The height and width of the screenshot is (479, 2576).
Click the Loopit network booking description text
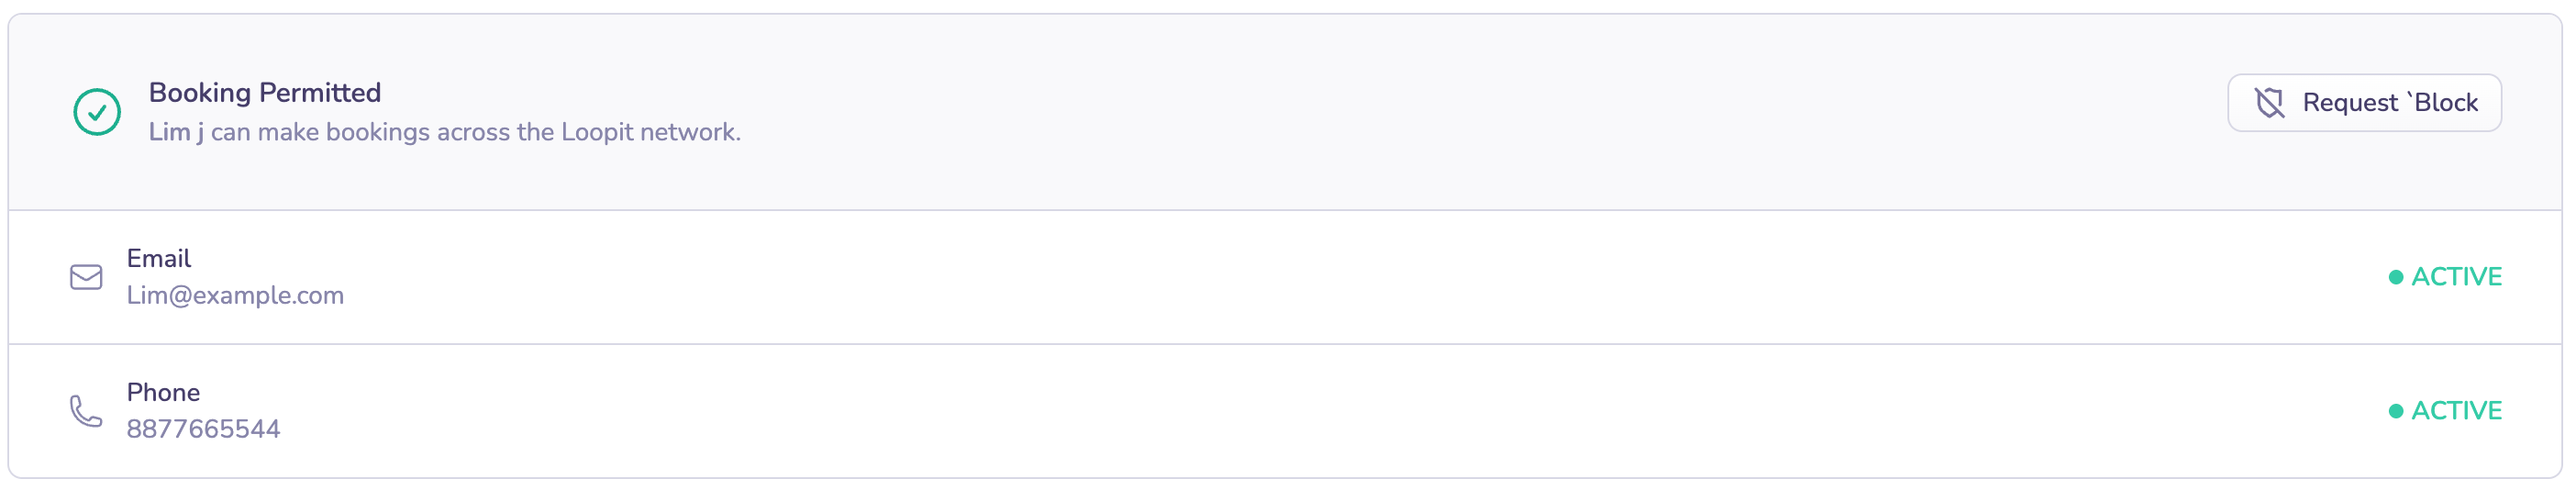coord(475,132)
